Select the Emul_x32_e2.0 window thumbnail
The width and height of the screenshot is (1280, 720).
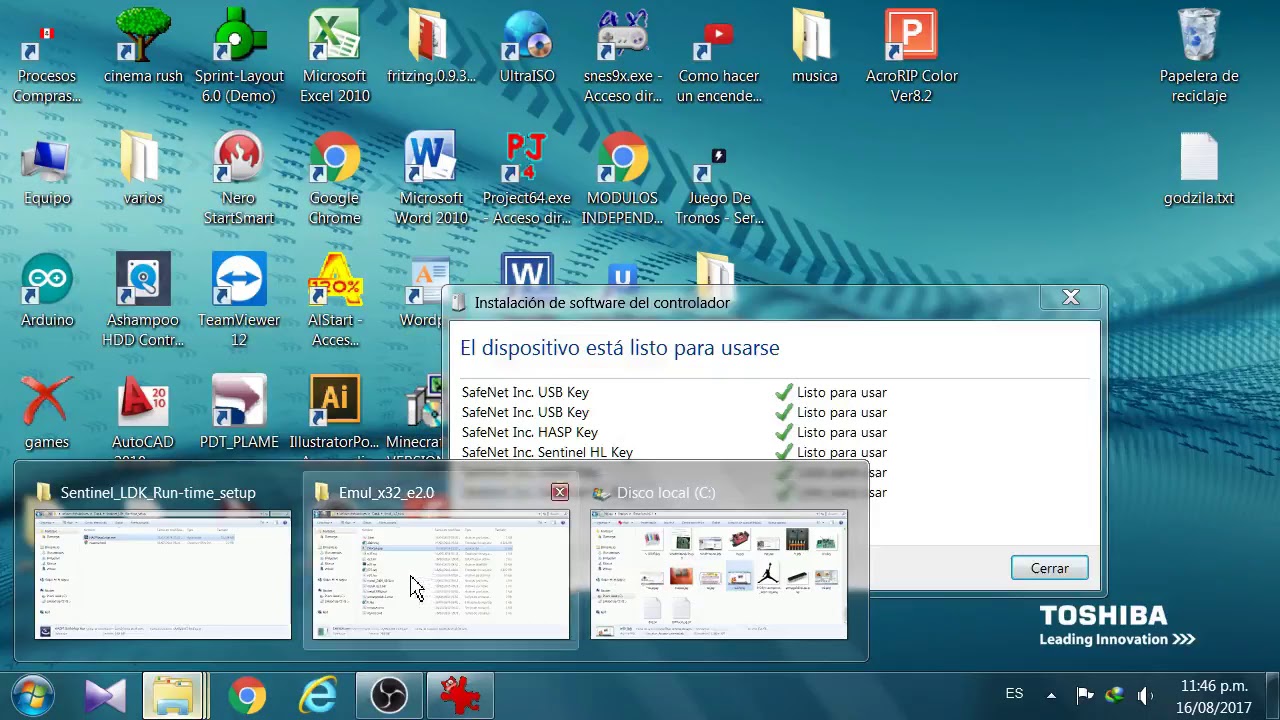click(441, 562)
